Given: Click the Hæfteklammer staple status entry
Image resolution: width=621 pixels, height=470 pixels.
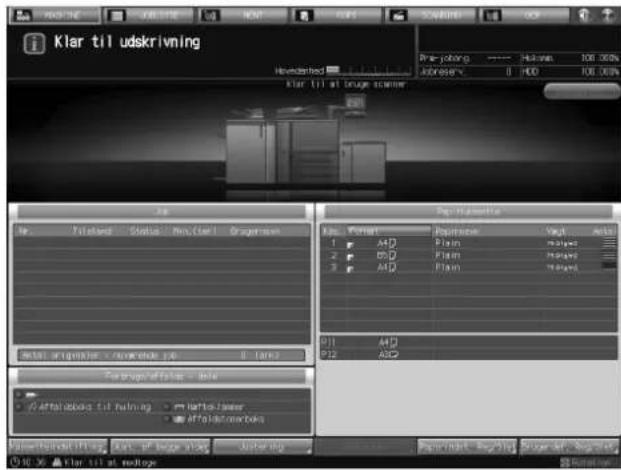Looking at the screenshot, I should point(209,407).
